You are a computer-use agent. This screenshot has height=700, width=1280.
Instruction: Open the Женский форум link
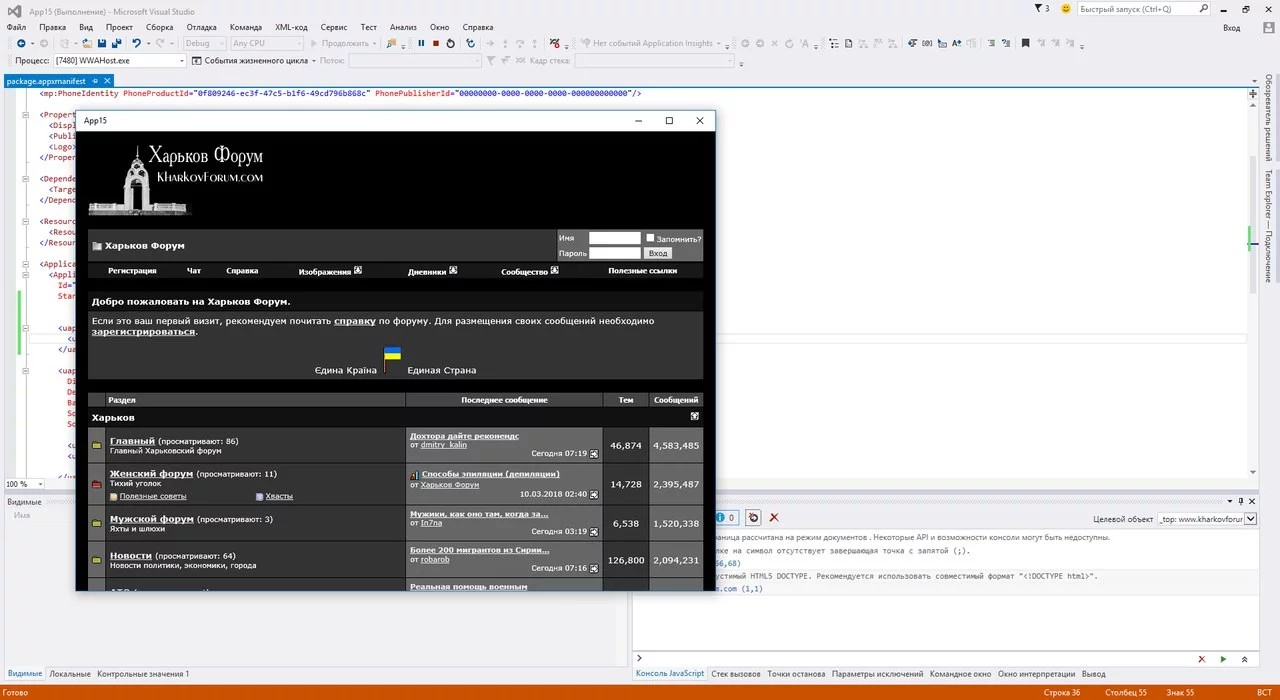151,473
